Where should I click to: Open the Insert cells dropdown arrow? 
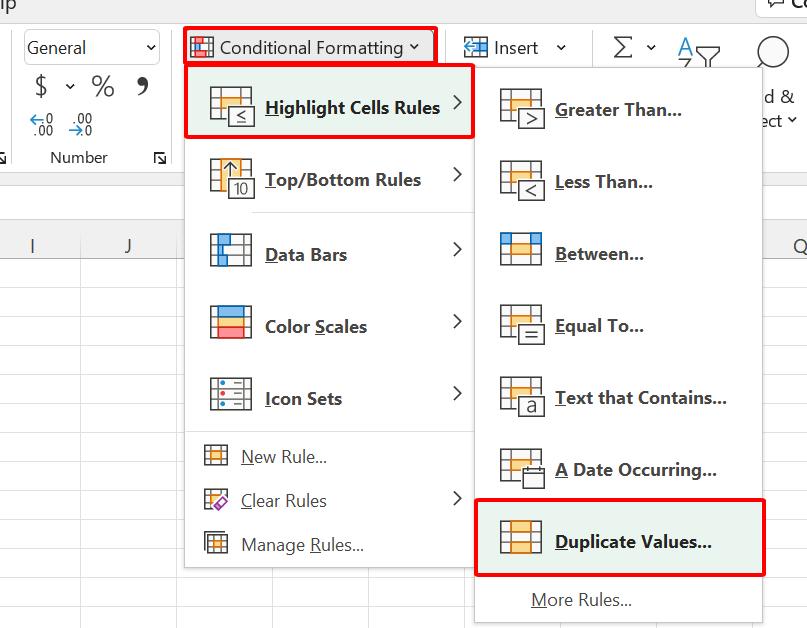pos(561,48)
